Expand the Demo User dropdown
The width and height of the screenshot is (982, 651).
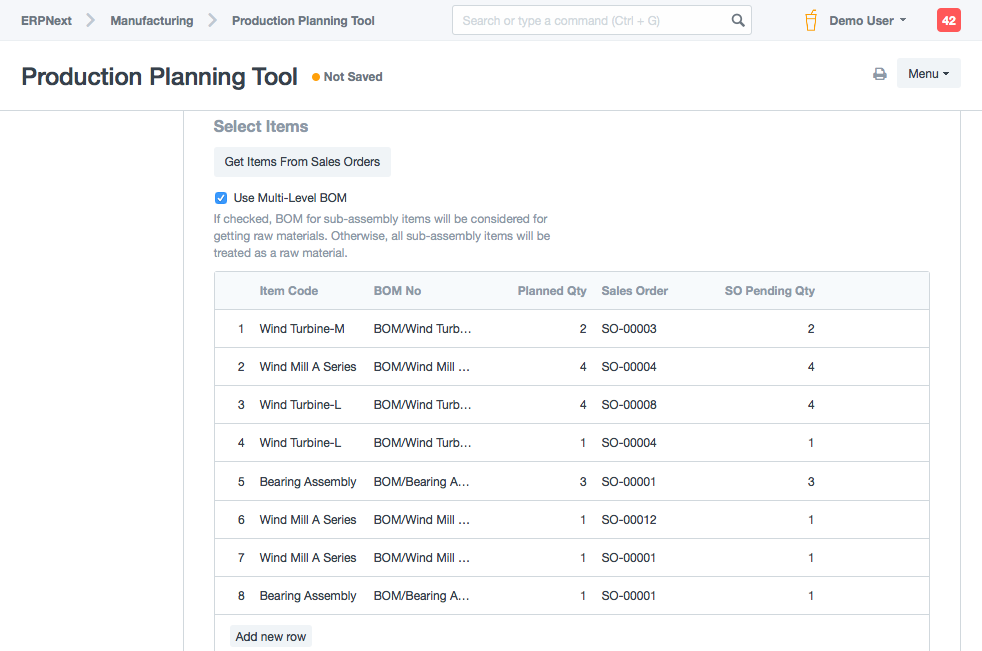click(867, 21)
